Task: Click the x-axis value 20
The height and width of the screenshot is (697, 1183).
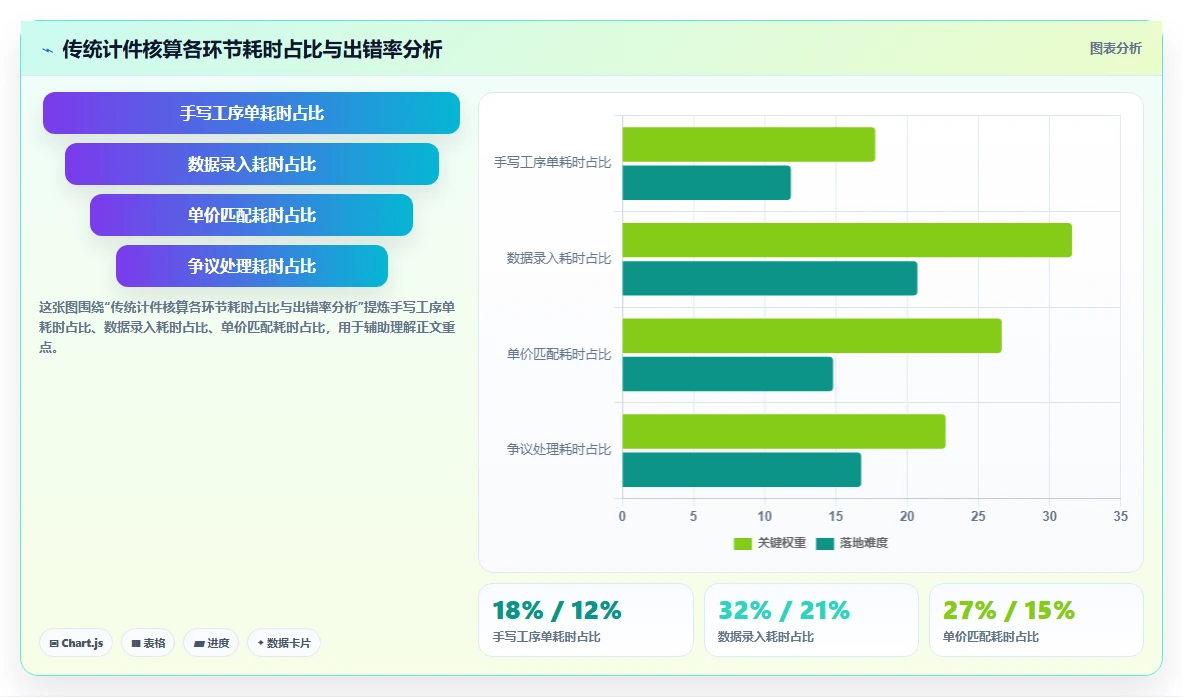Action: pyautogui.click(x=907, y=517)
